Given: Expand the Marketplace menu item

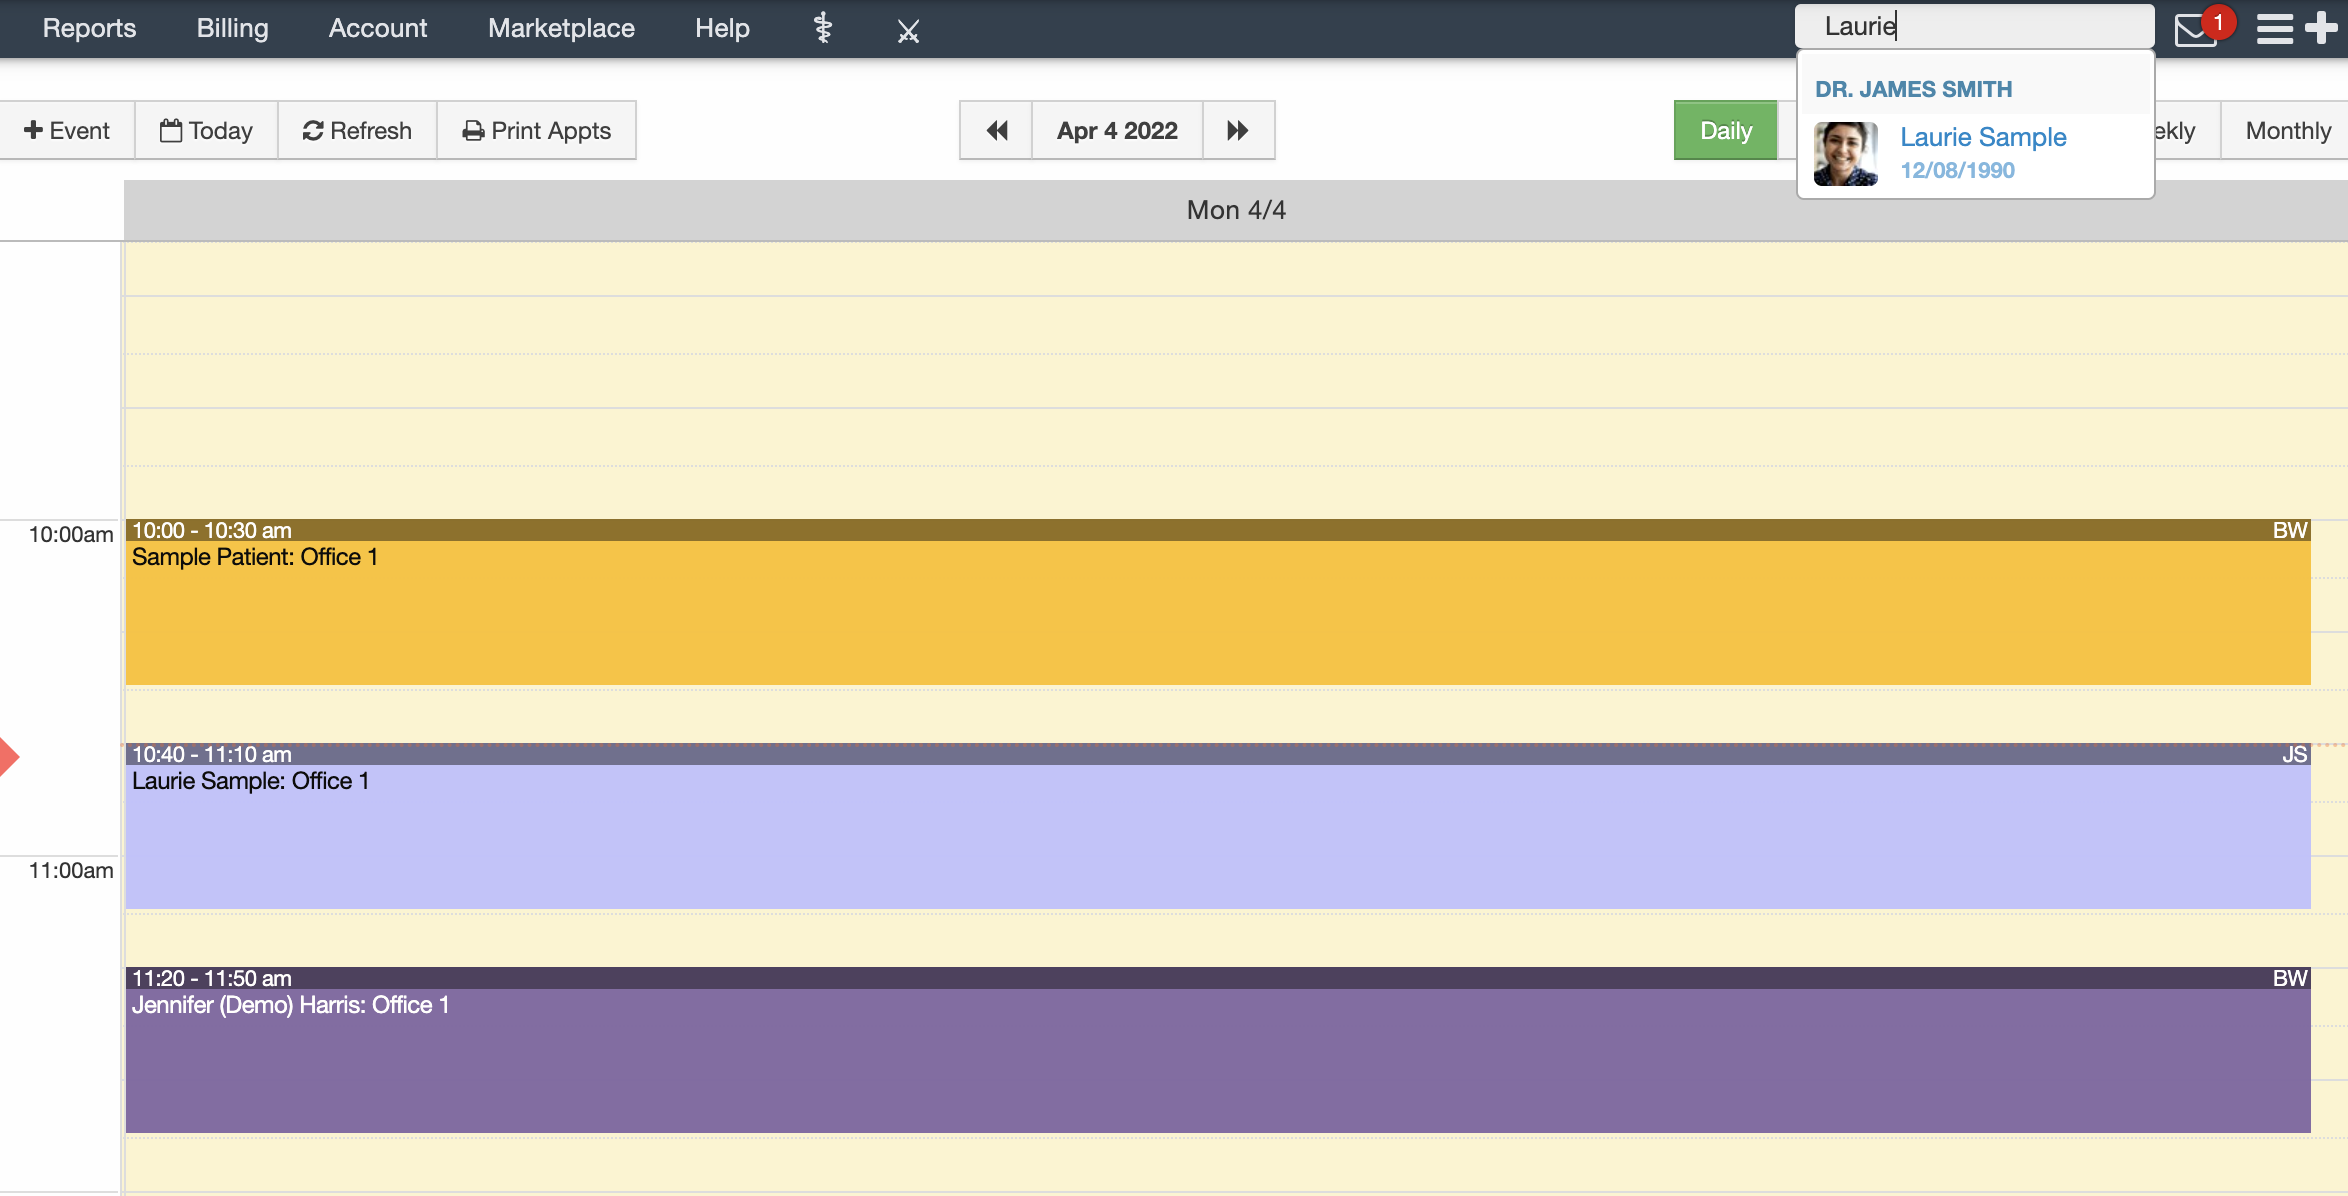Looking at the screenshot, I should pos(563,27).
